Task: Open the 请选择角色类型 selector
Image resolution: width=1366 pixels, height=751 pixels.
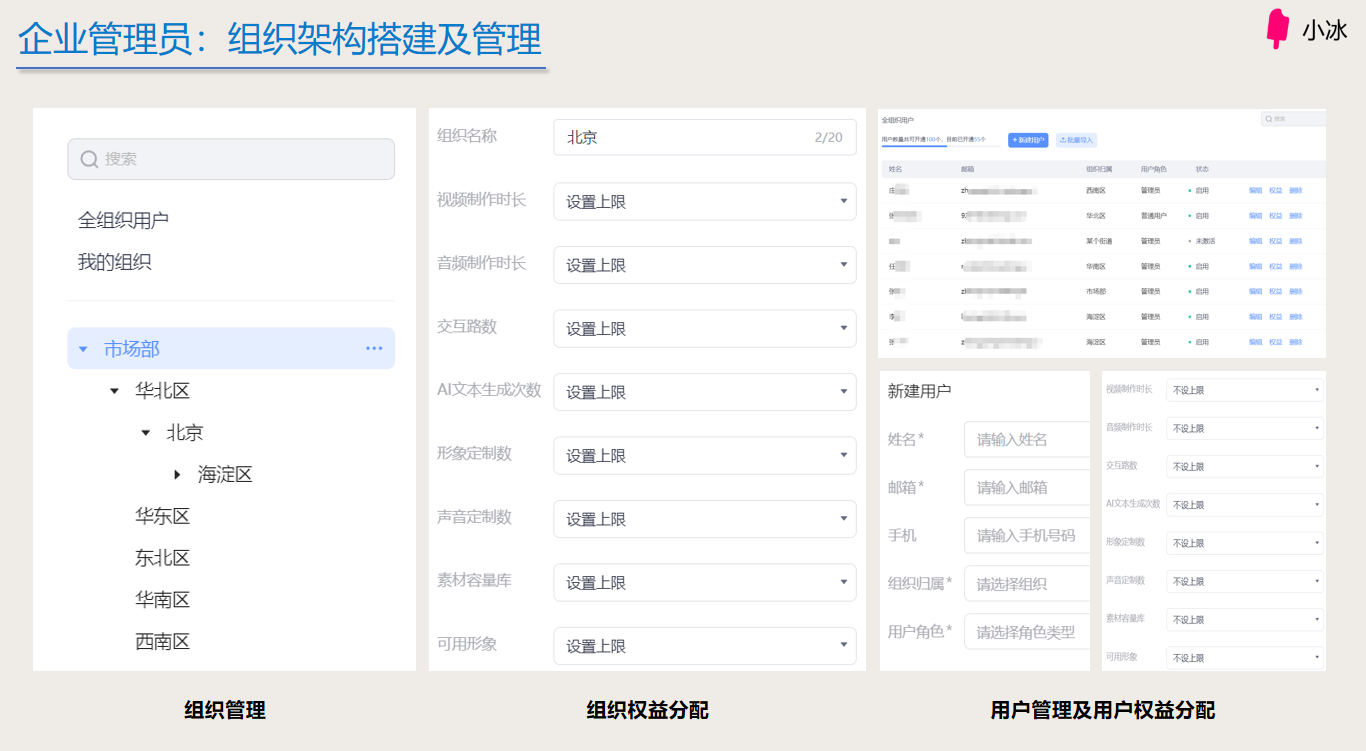Action: point(1027,632)
